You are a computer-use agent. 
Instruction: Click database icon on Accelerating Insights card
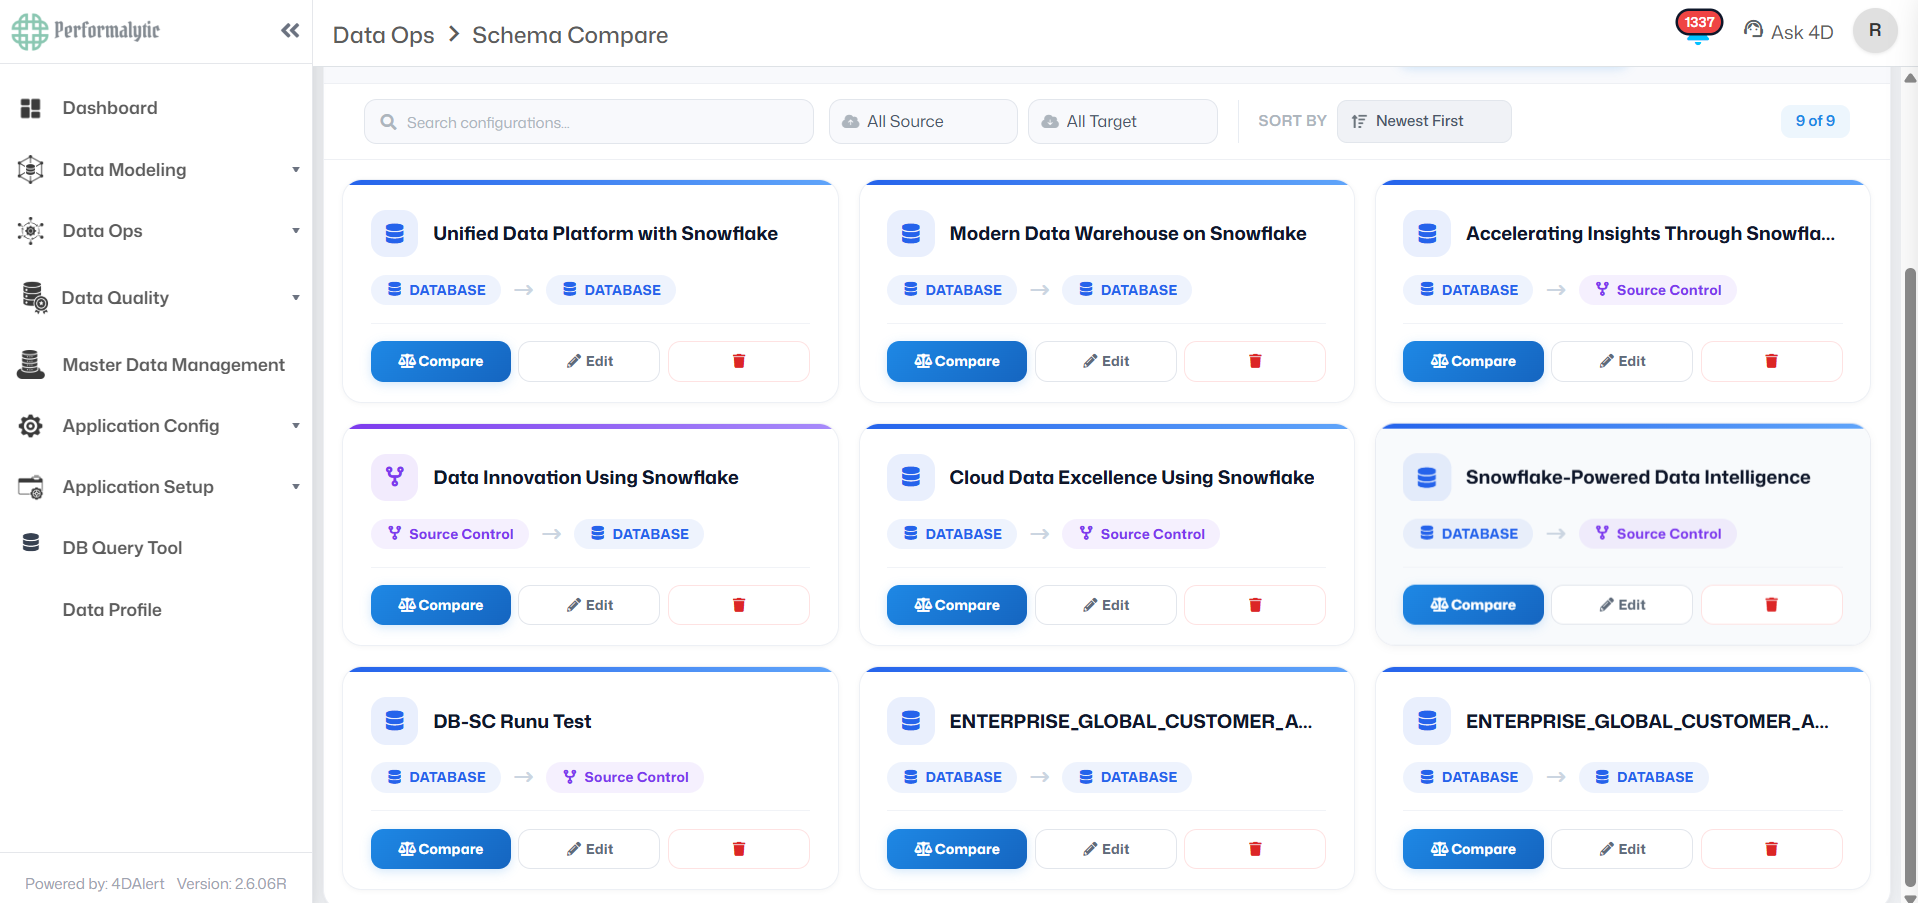click(x=1427, y=233)
